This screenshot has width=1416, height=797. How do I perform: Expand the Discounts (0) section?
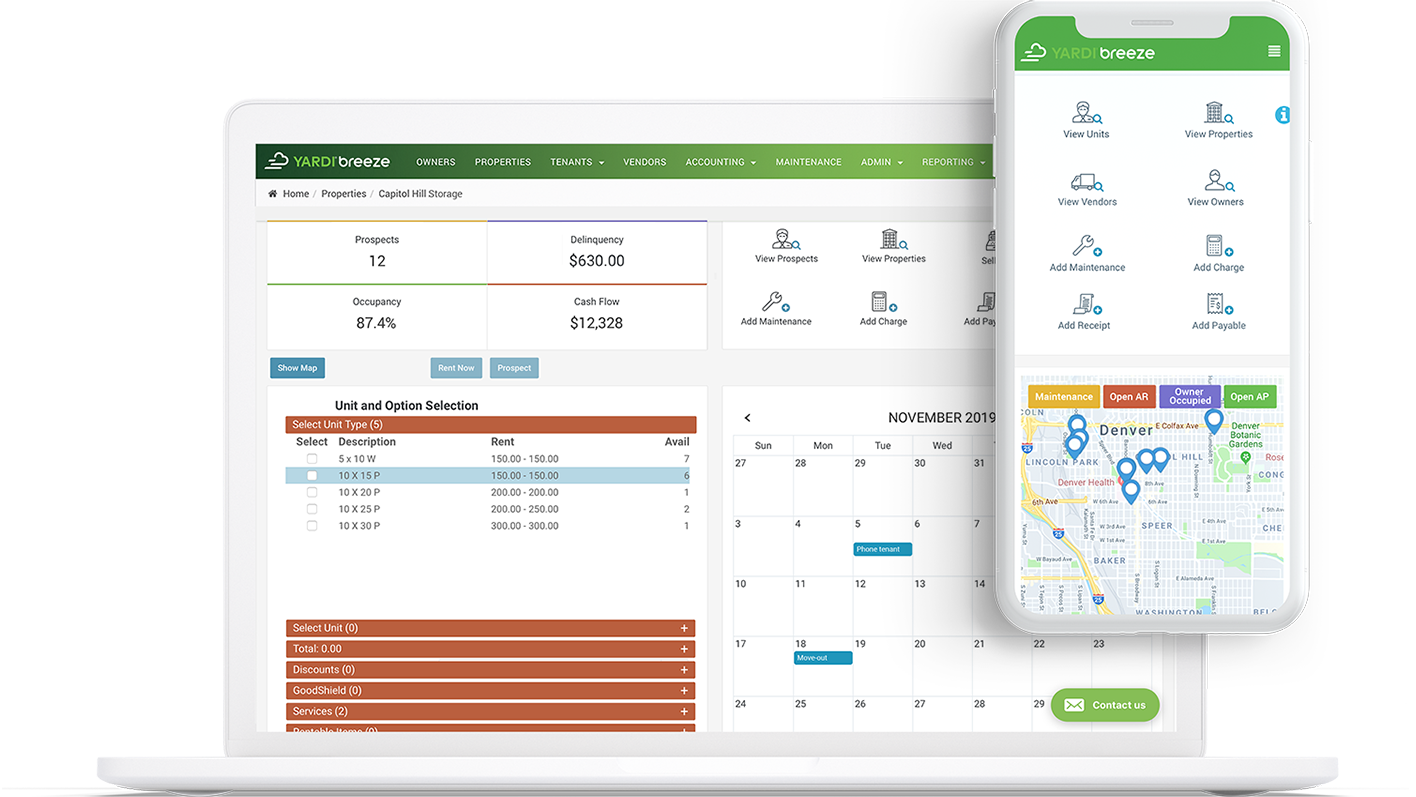(x=684, y=670)
